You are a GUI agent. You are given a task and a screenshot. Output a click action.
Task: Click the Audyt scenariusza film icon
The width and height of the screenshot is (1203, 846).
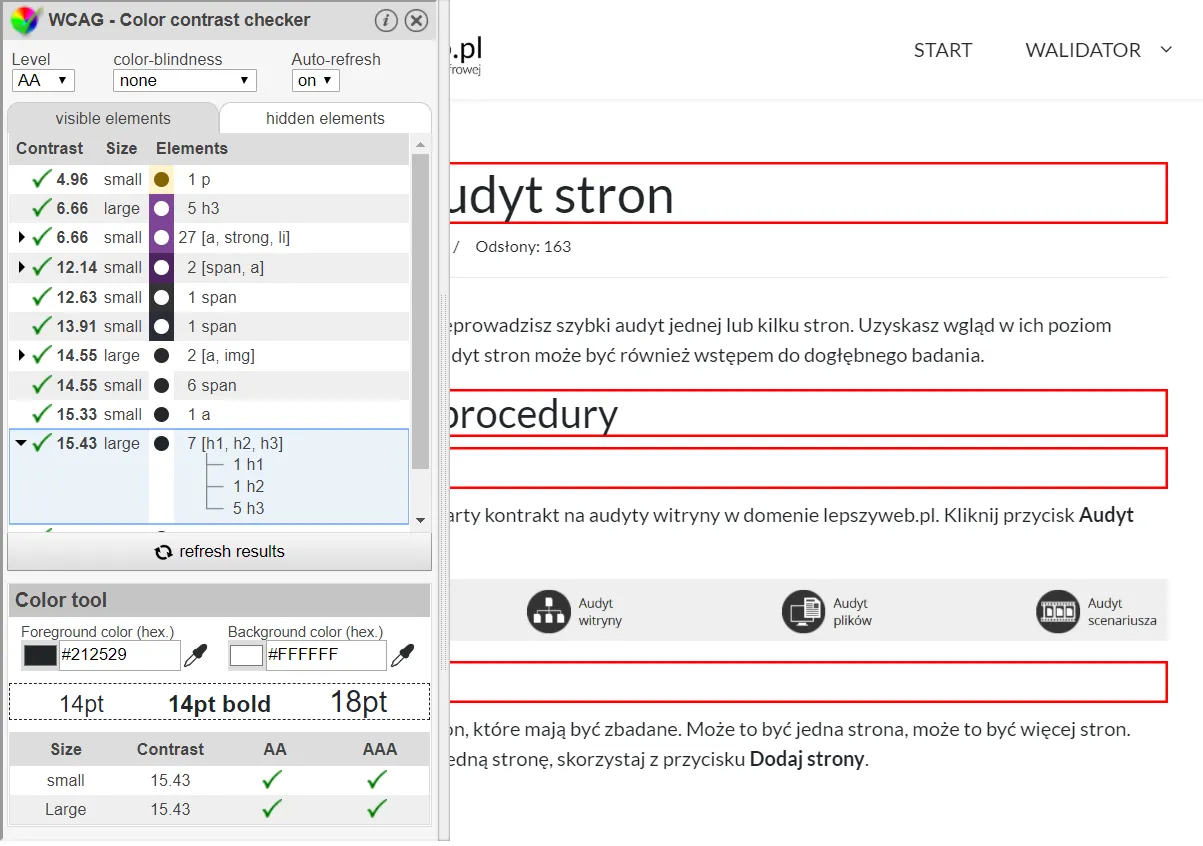click(x=1058, y=612)
